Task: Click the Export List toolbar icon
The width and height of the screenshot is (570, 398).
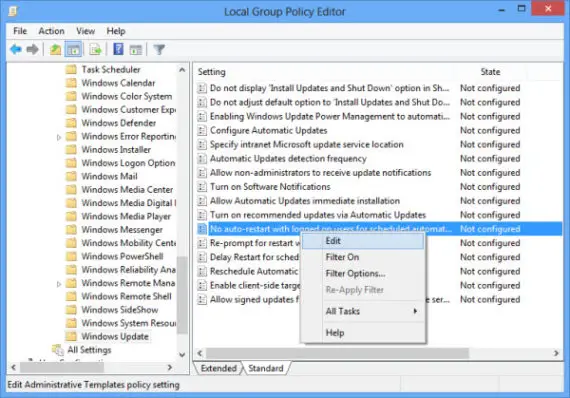Action: [95, 49]
